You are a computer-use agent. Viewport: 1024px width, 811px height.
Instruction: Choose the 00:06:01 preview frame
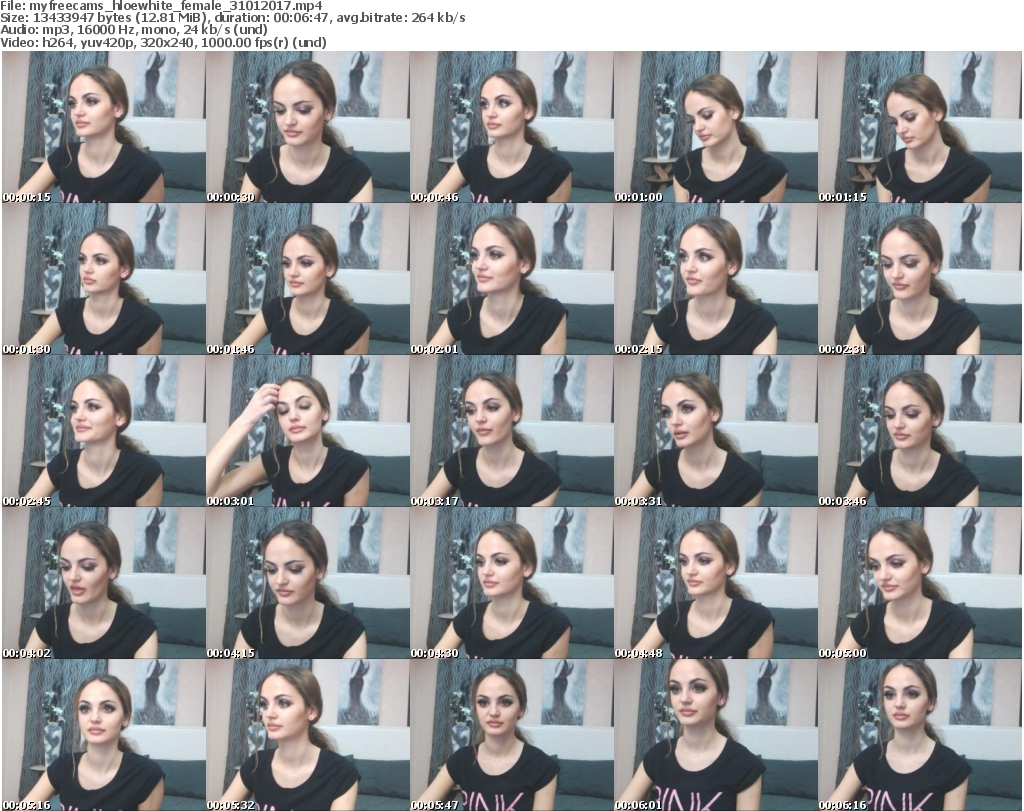click(715, 735)
